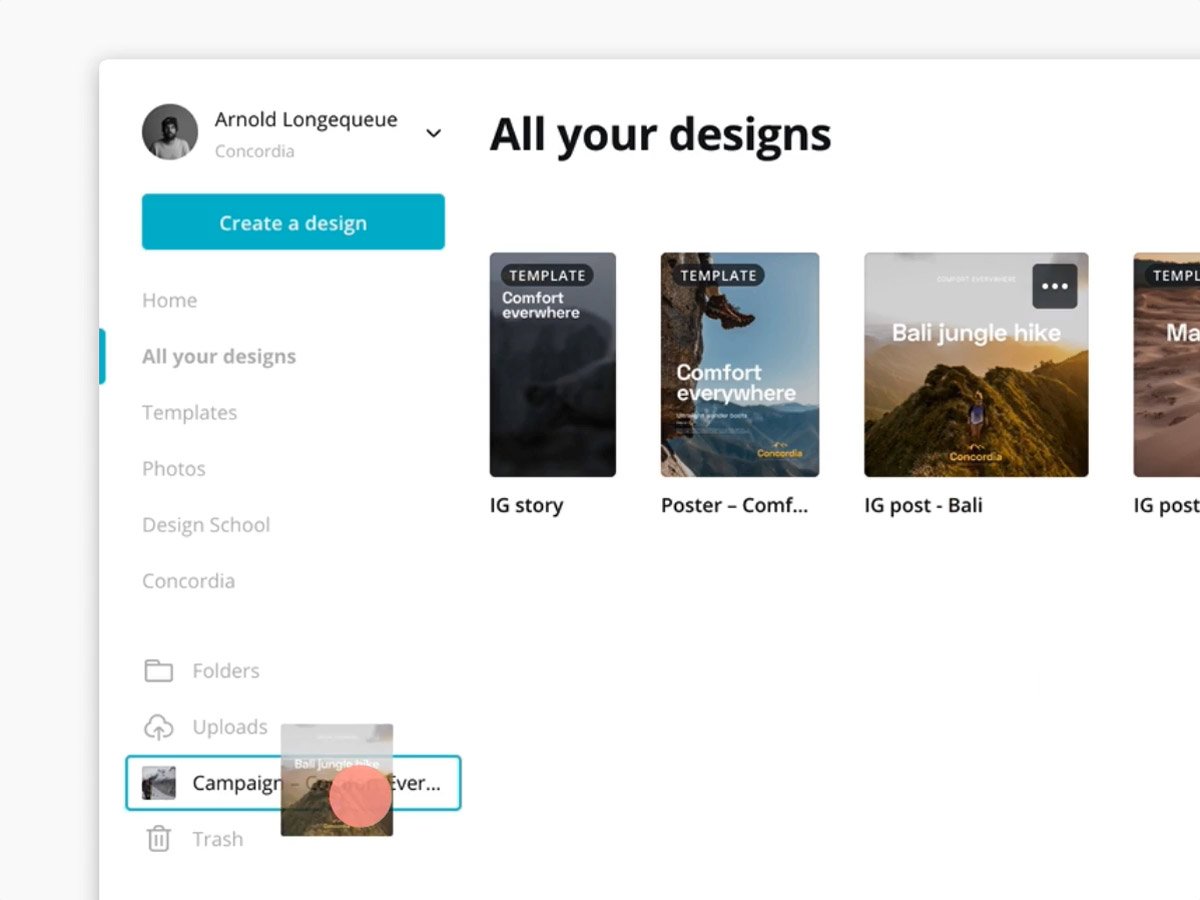Open the three-dot options menu on Bali post
1200x900 pixels.
pos(1053,287)
